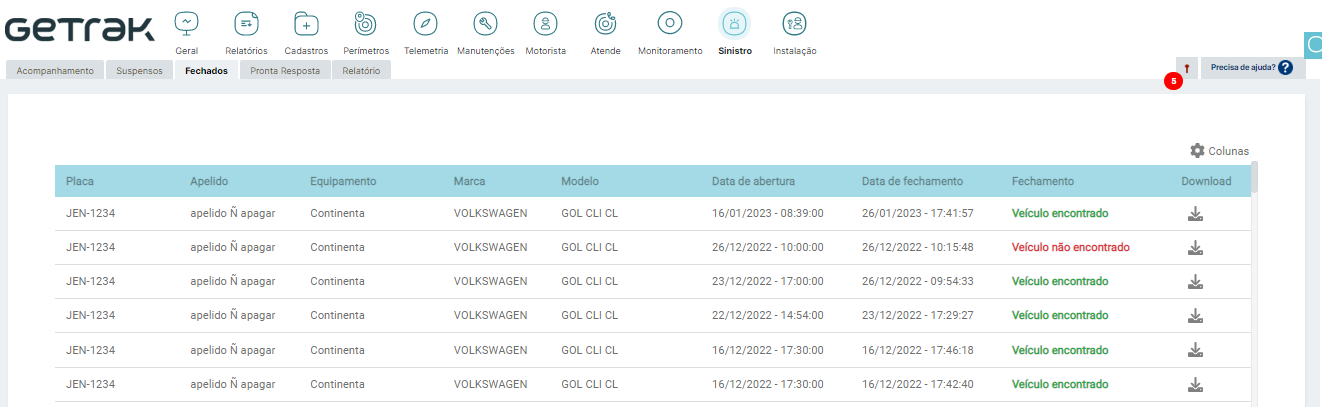Open the Manutenções wrench icon
Viewport: 1322px width, 407px height.
click(485, 23)
